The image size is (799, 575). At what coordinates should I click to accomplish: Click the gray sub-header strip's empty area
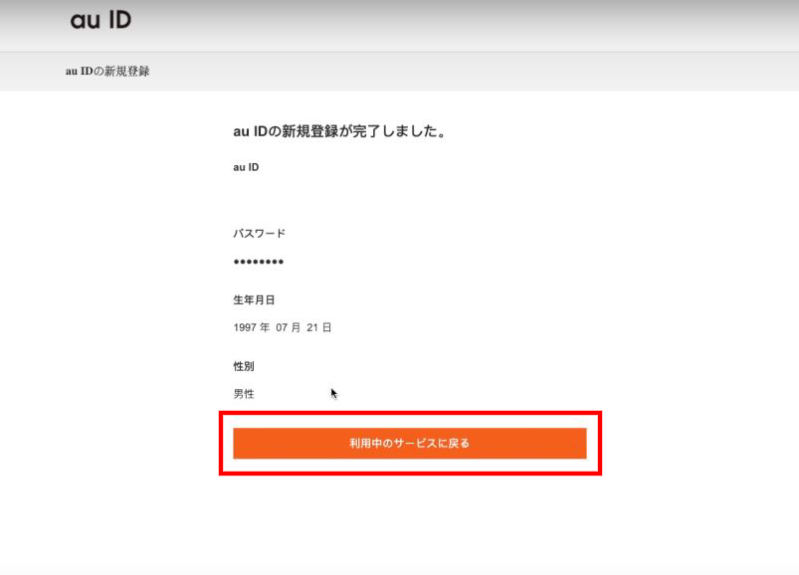pyautogui.click(x=500, y=72)
